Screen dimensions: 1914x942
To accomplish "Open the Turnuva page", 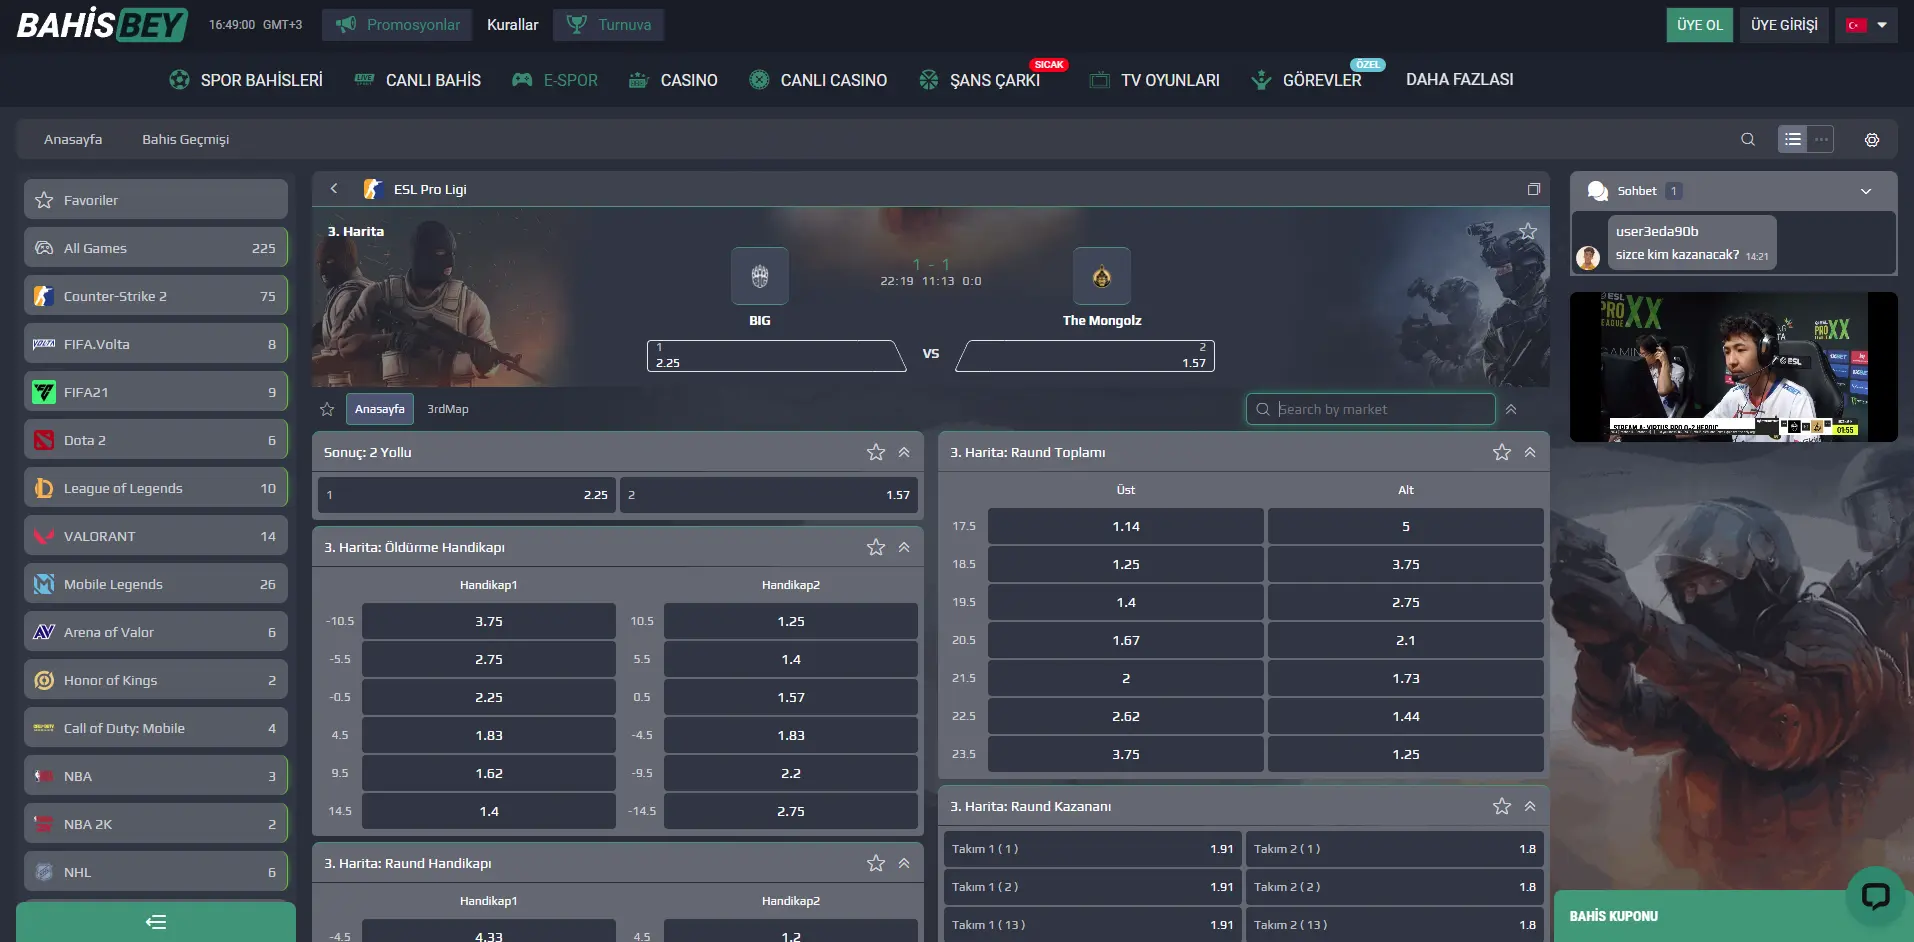I will [608, 25].
